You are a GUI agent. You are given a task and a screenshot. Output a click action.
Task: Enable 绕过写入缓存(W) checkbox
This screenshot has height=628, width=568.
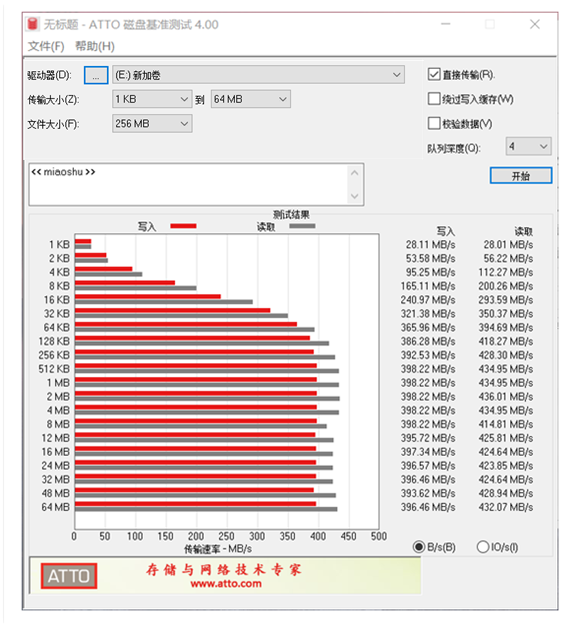[434, 99]
